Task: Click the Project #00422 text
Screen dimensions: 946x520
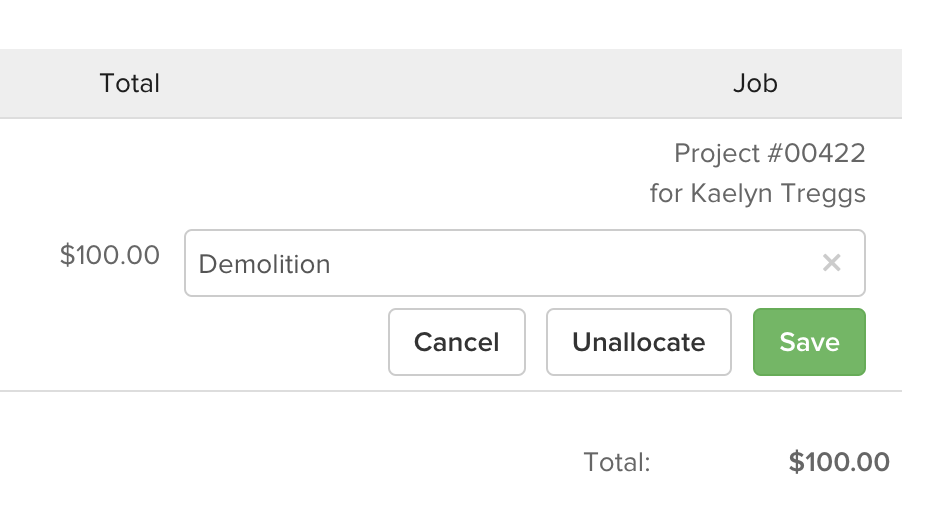Action: pyautogui.click(x=769, y=153)
